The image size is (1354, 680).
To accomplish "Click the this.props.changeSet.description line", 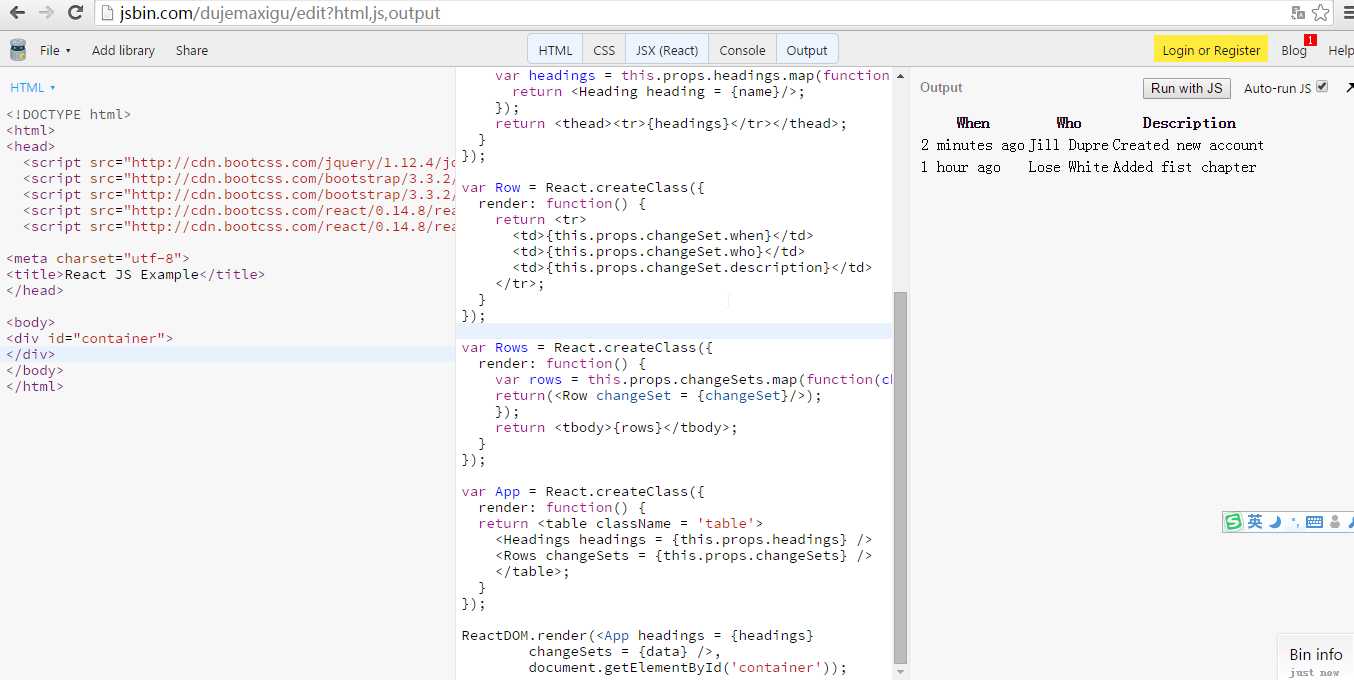I will [692, 267].
